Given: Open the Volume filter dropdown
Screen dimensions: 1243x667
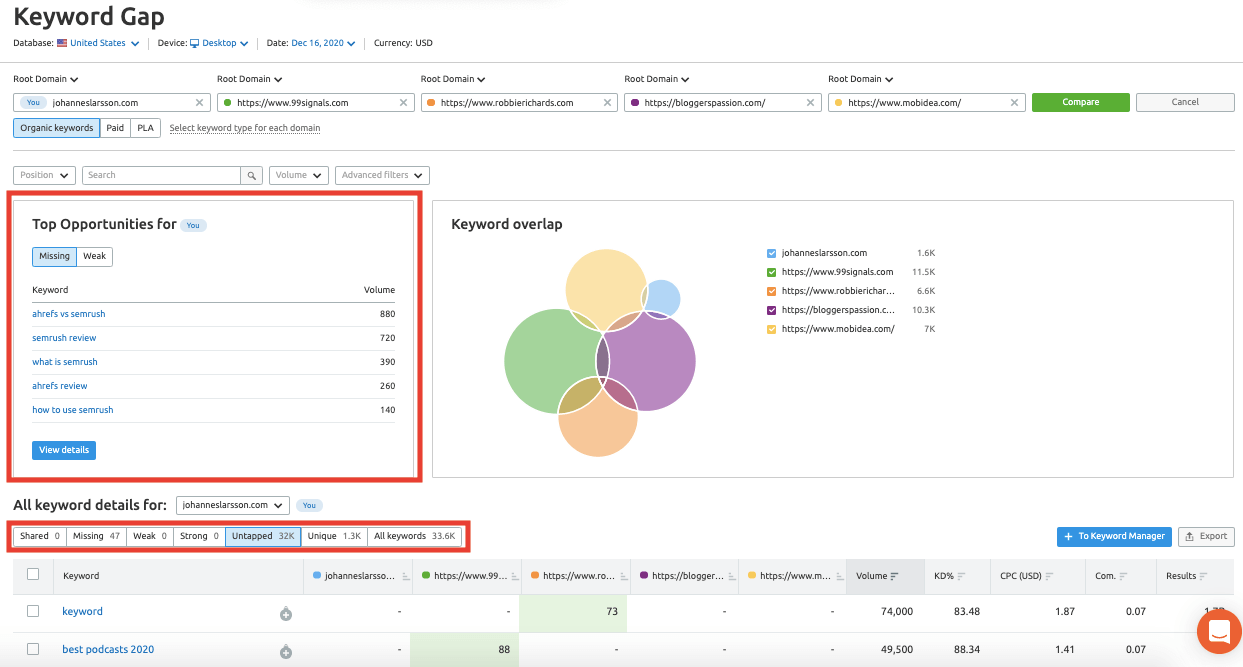Looking at the screenshot, I should [x=299, y=175].
